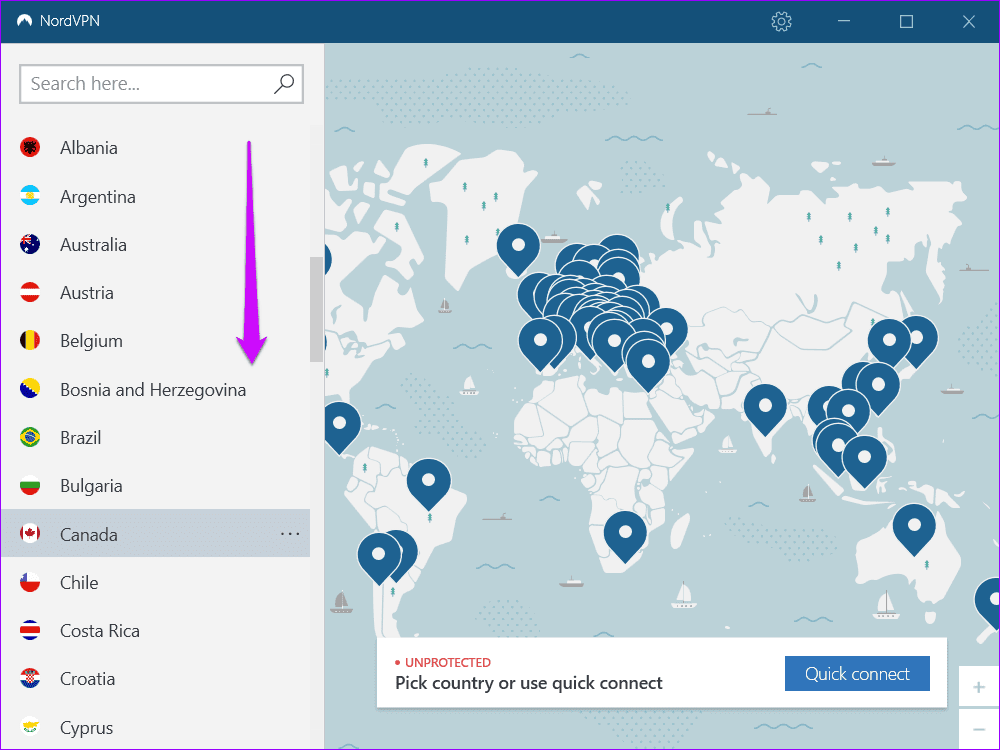Screen dimensions: 1000x750
Task: Select the Australia map pin
Action: [914, 528]
